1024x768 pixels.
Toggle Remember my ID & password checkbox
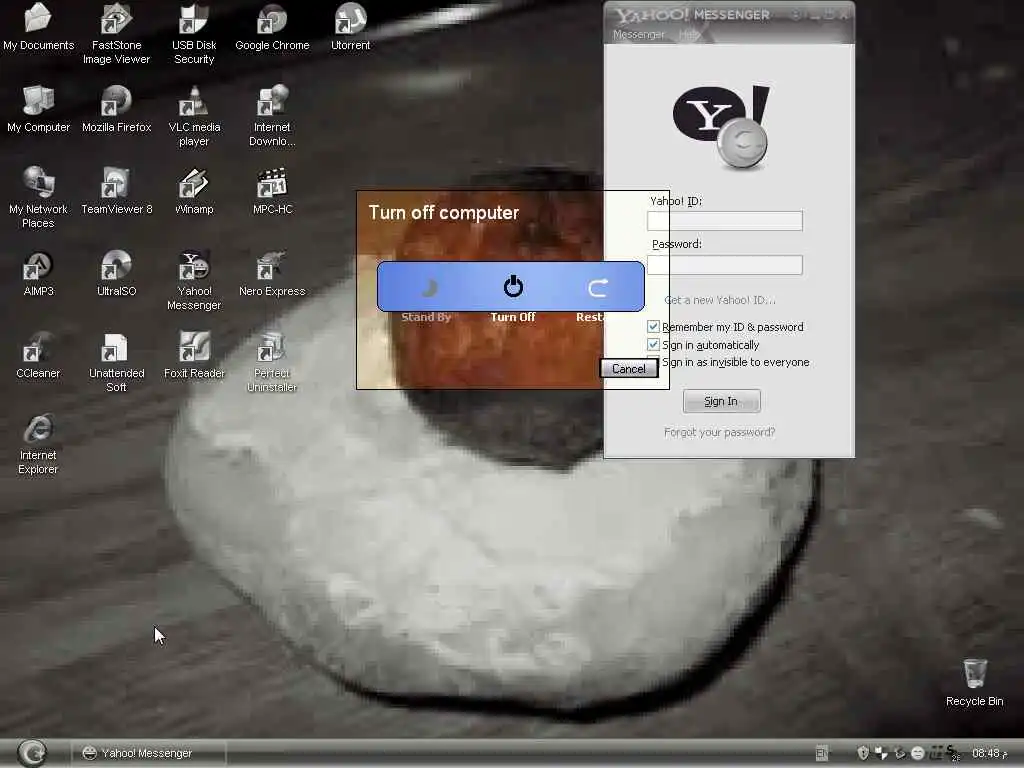coord(653,327)
